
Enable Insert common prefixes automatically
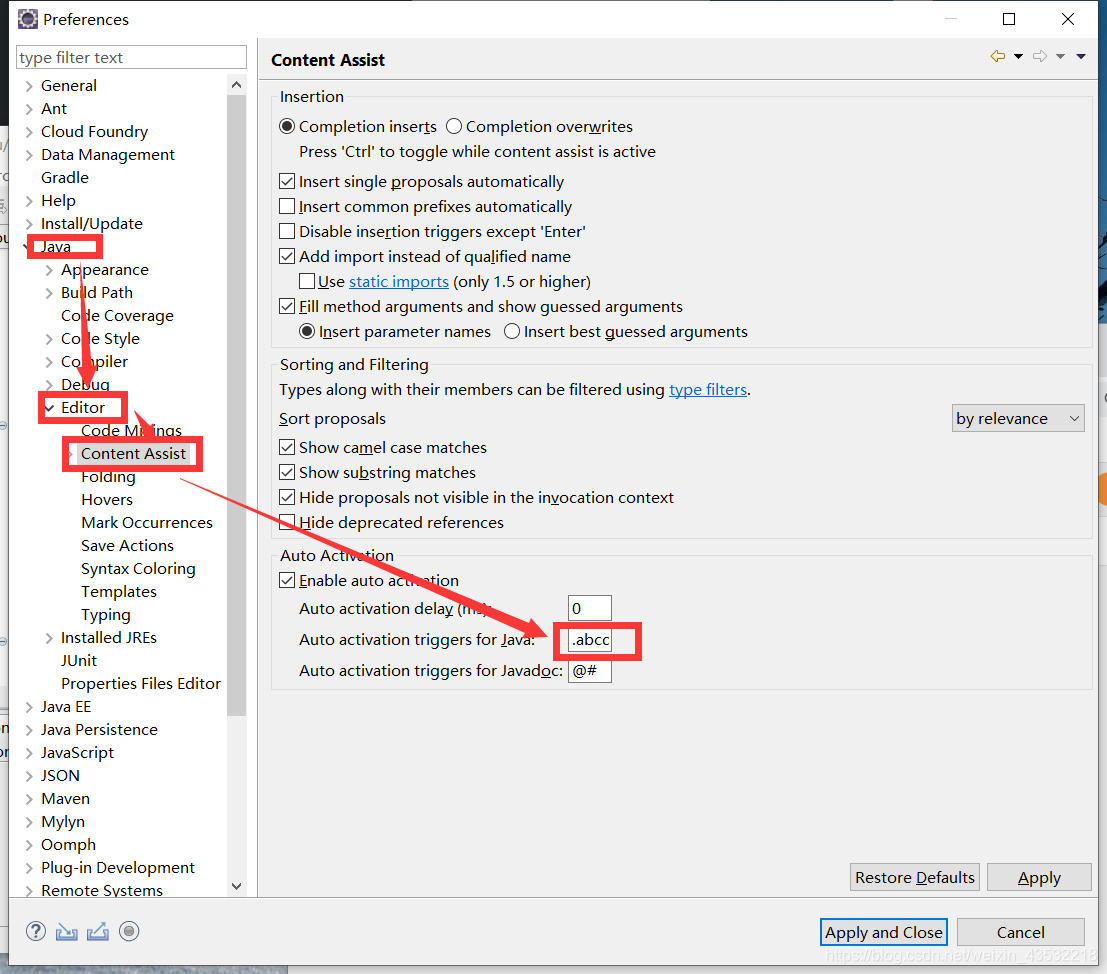[x=287, y=206]
